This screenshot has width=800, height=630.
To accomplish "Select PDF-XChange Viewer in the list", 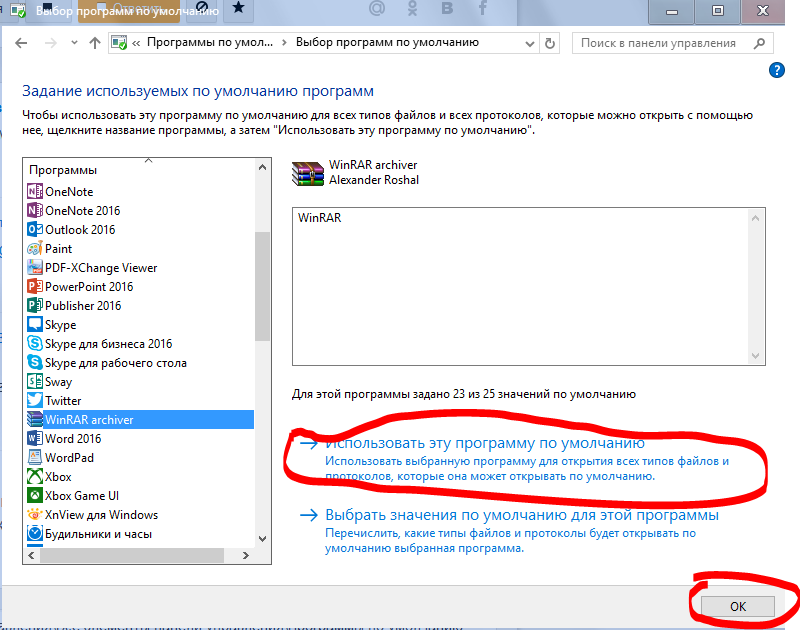I will tap(101, 268).
